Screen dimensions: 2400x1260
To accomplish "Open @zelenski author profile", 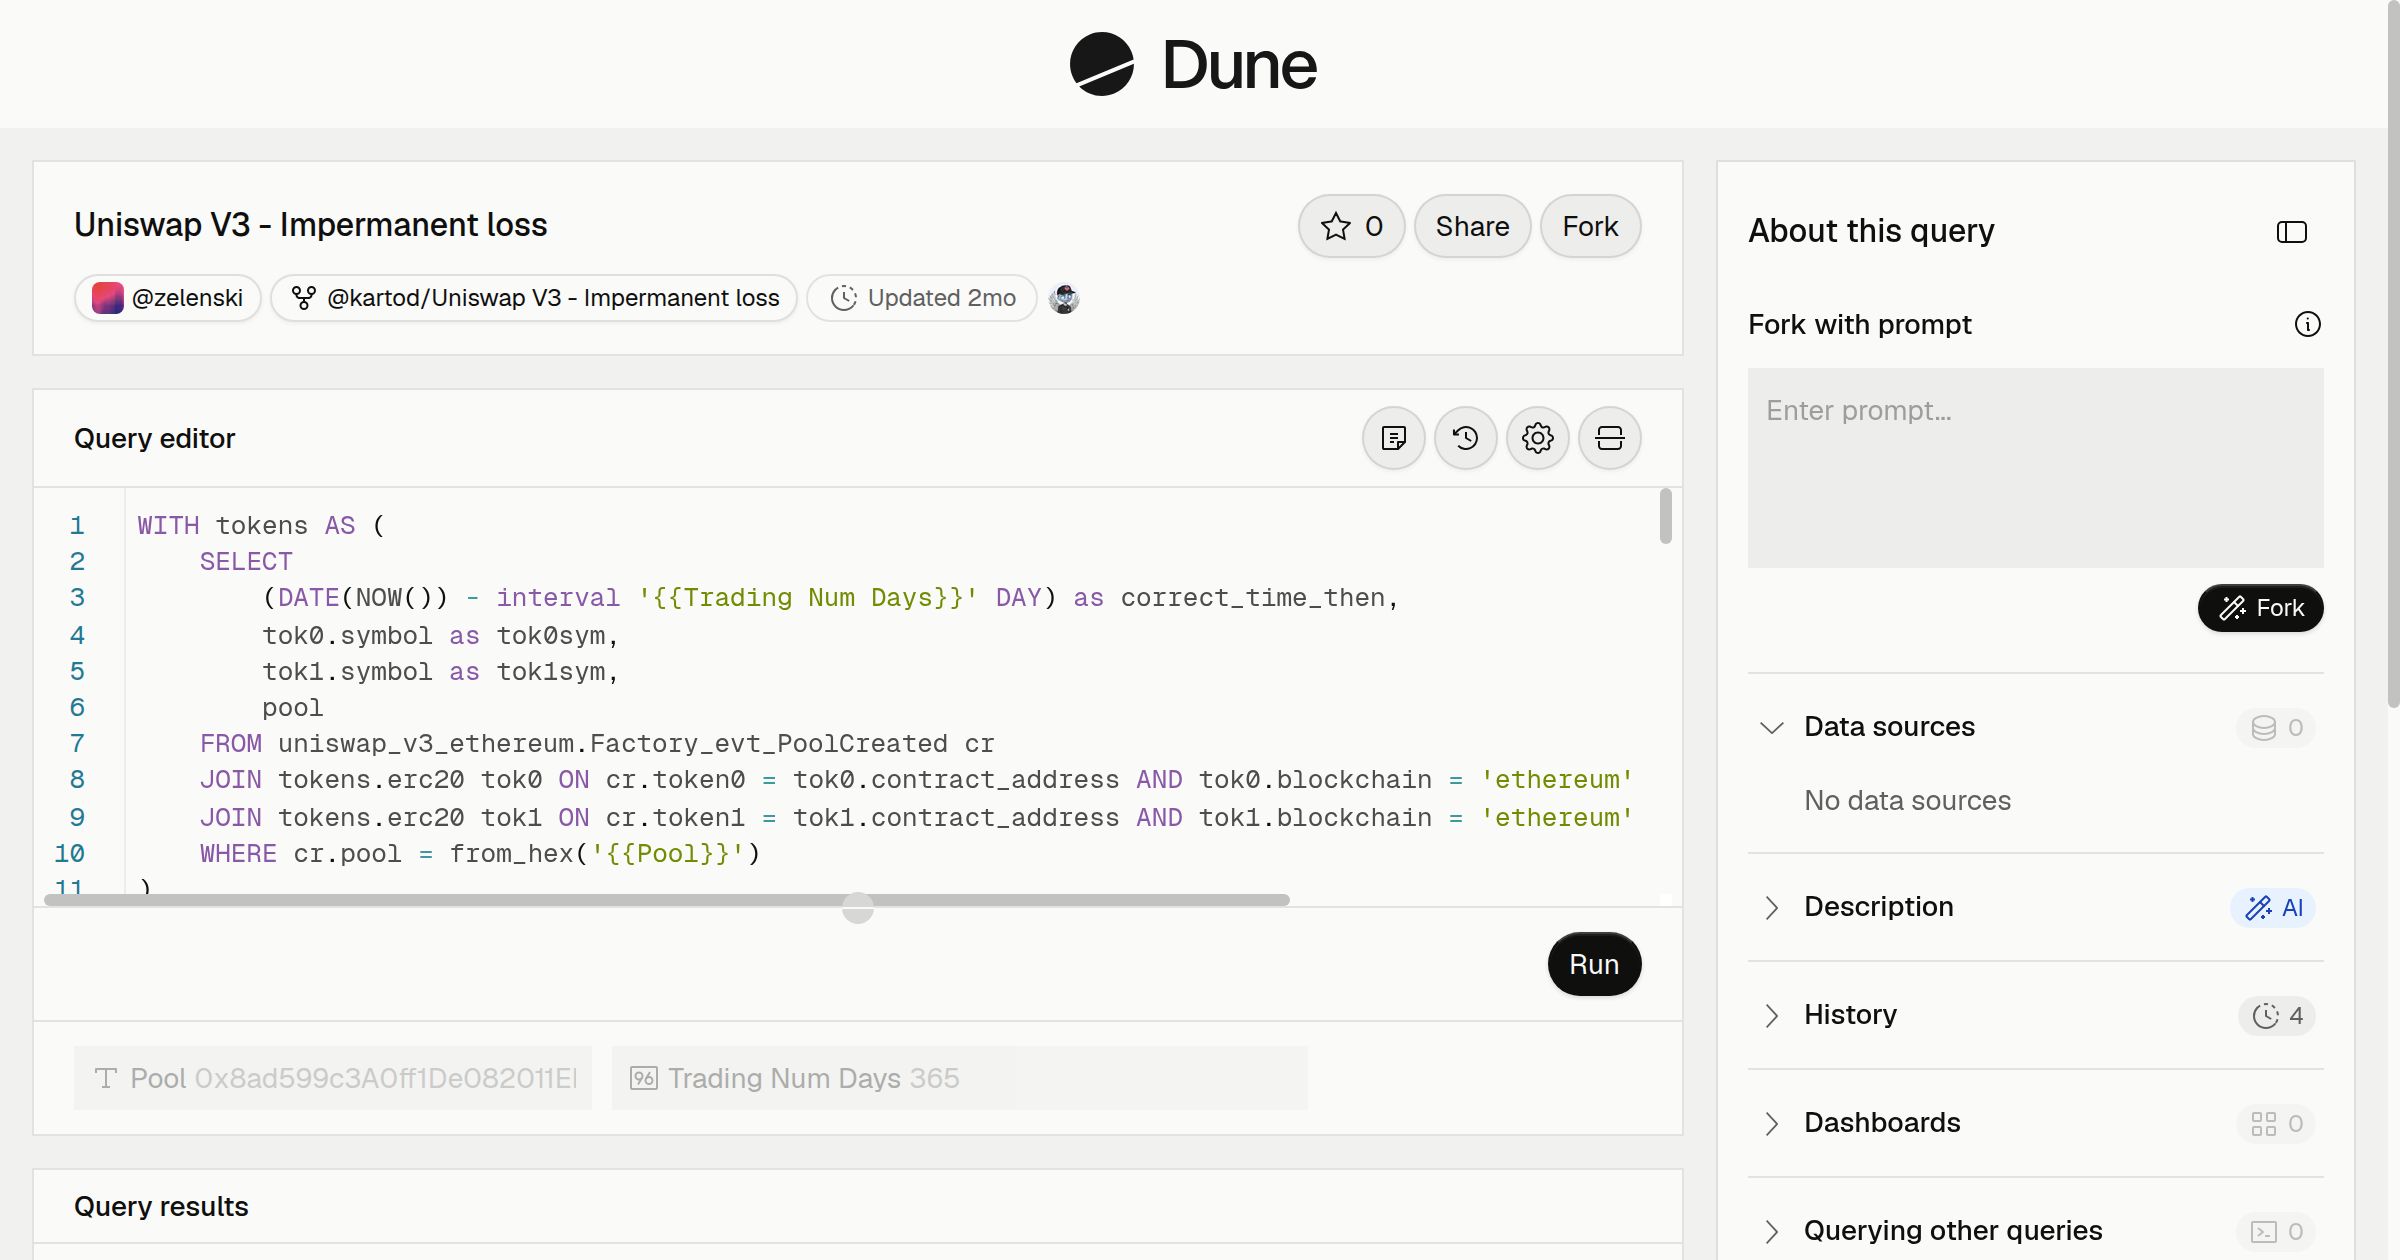I will click(168, 298).
